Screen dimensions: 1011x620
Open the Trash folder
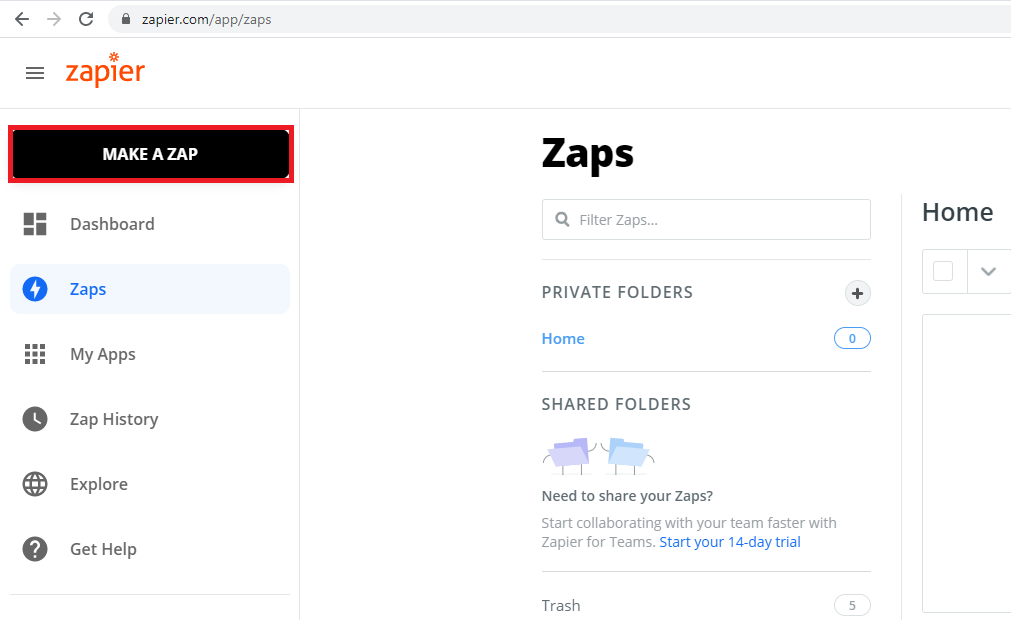(561, 606)
